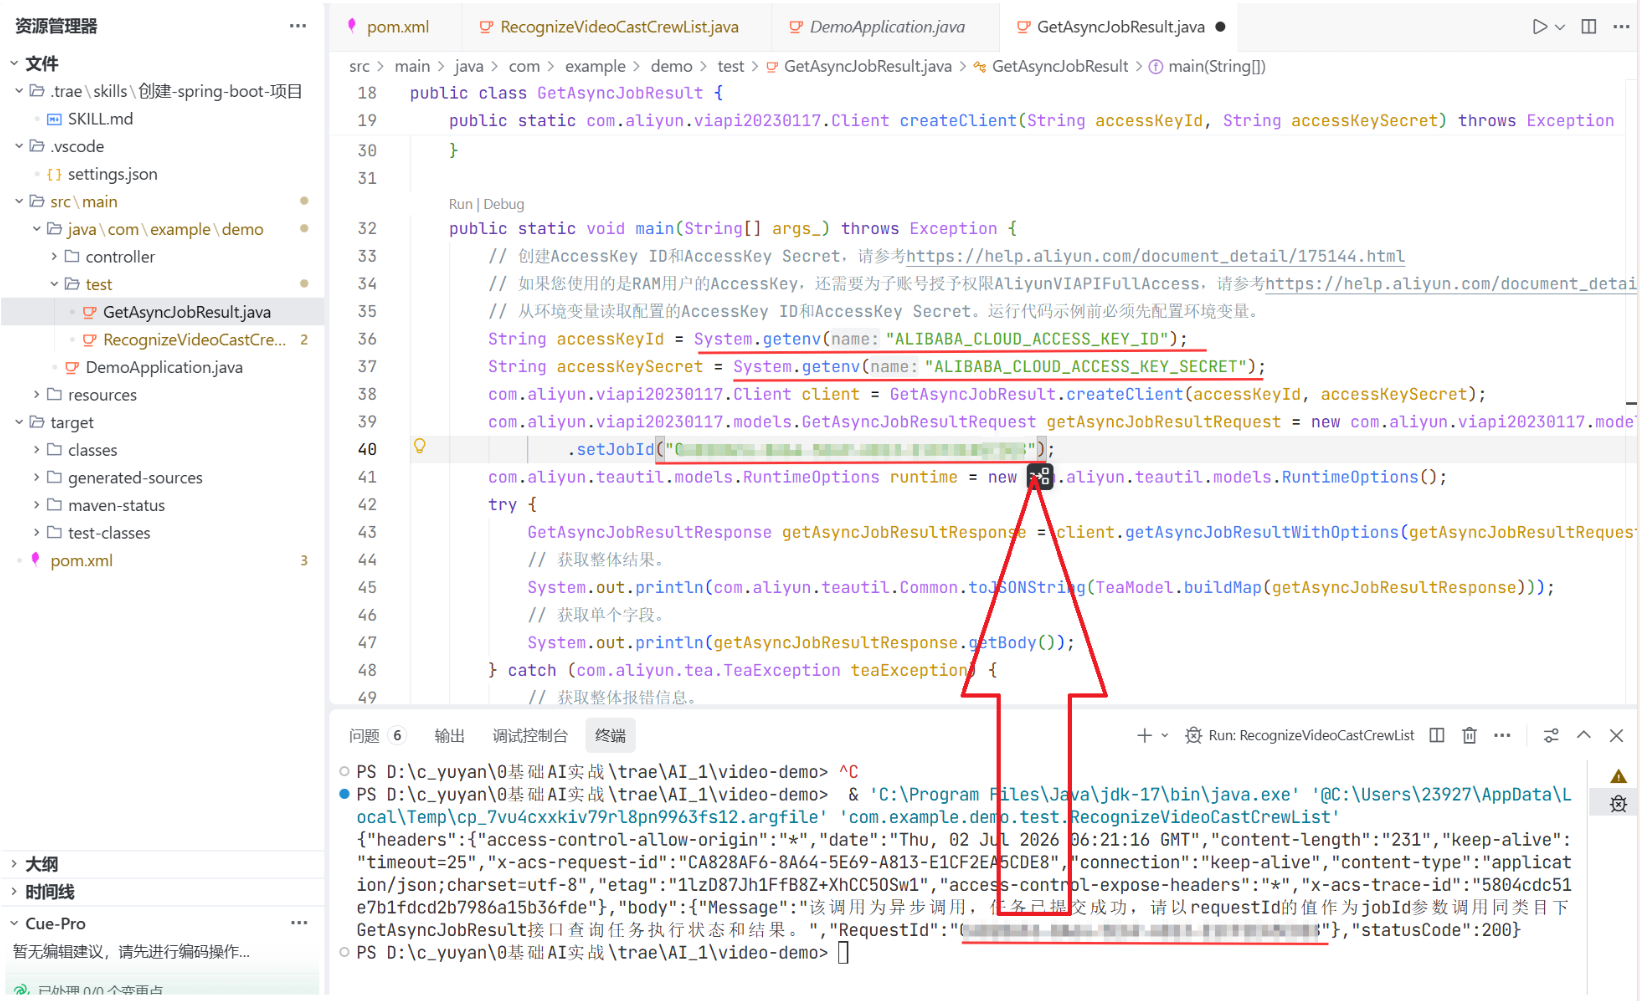Viewport: 1640px width, 1001px height.
Task: Show the 输出 panel tab
Action: (x=449, y=736)
